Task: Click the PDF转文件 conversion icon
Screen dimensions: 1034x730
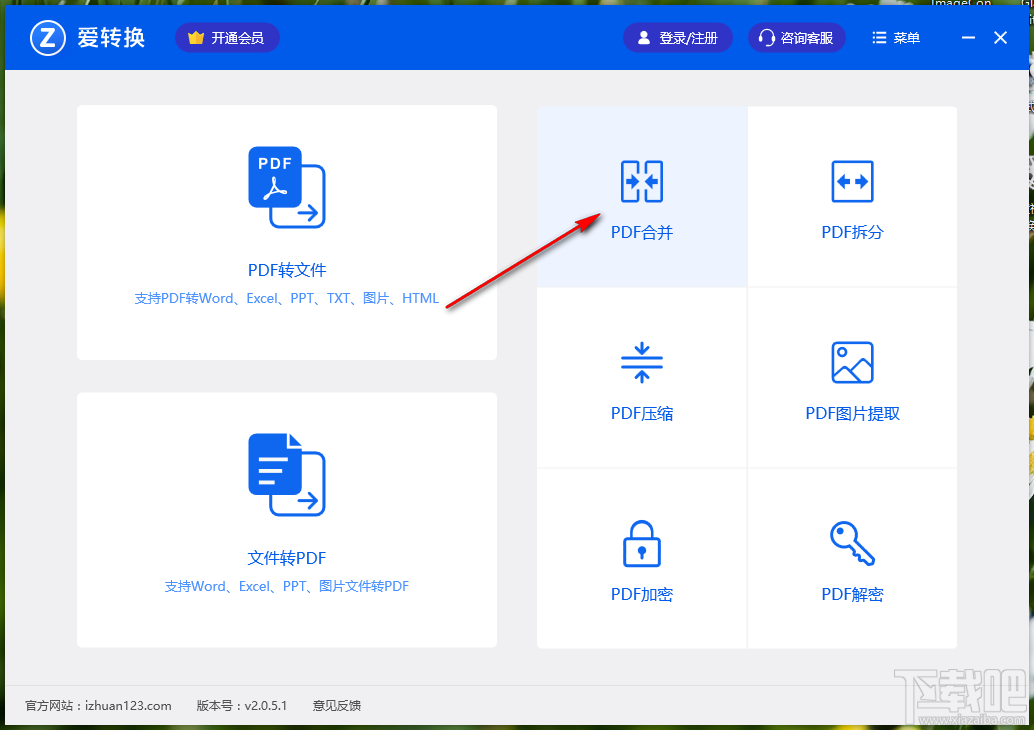Action: 286,188
